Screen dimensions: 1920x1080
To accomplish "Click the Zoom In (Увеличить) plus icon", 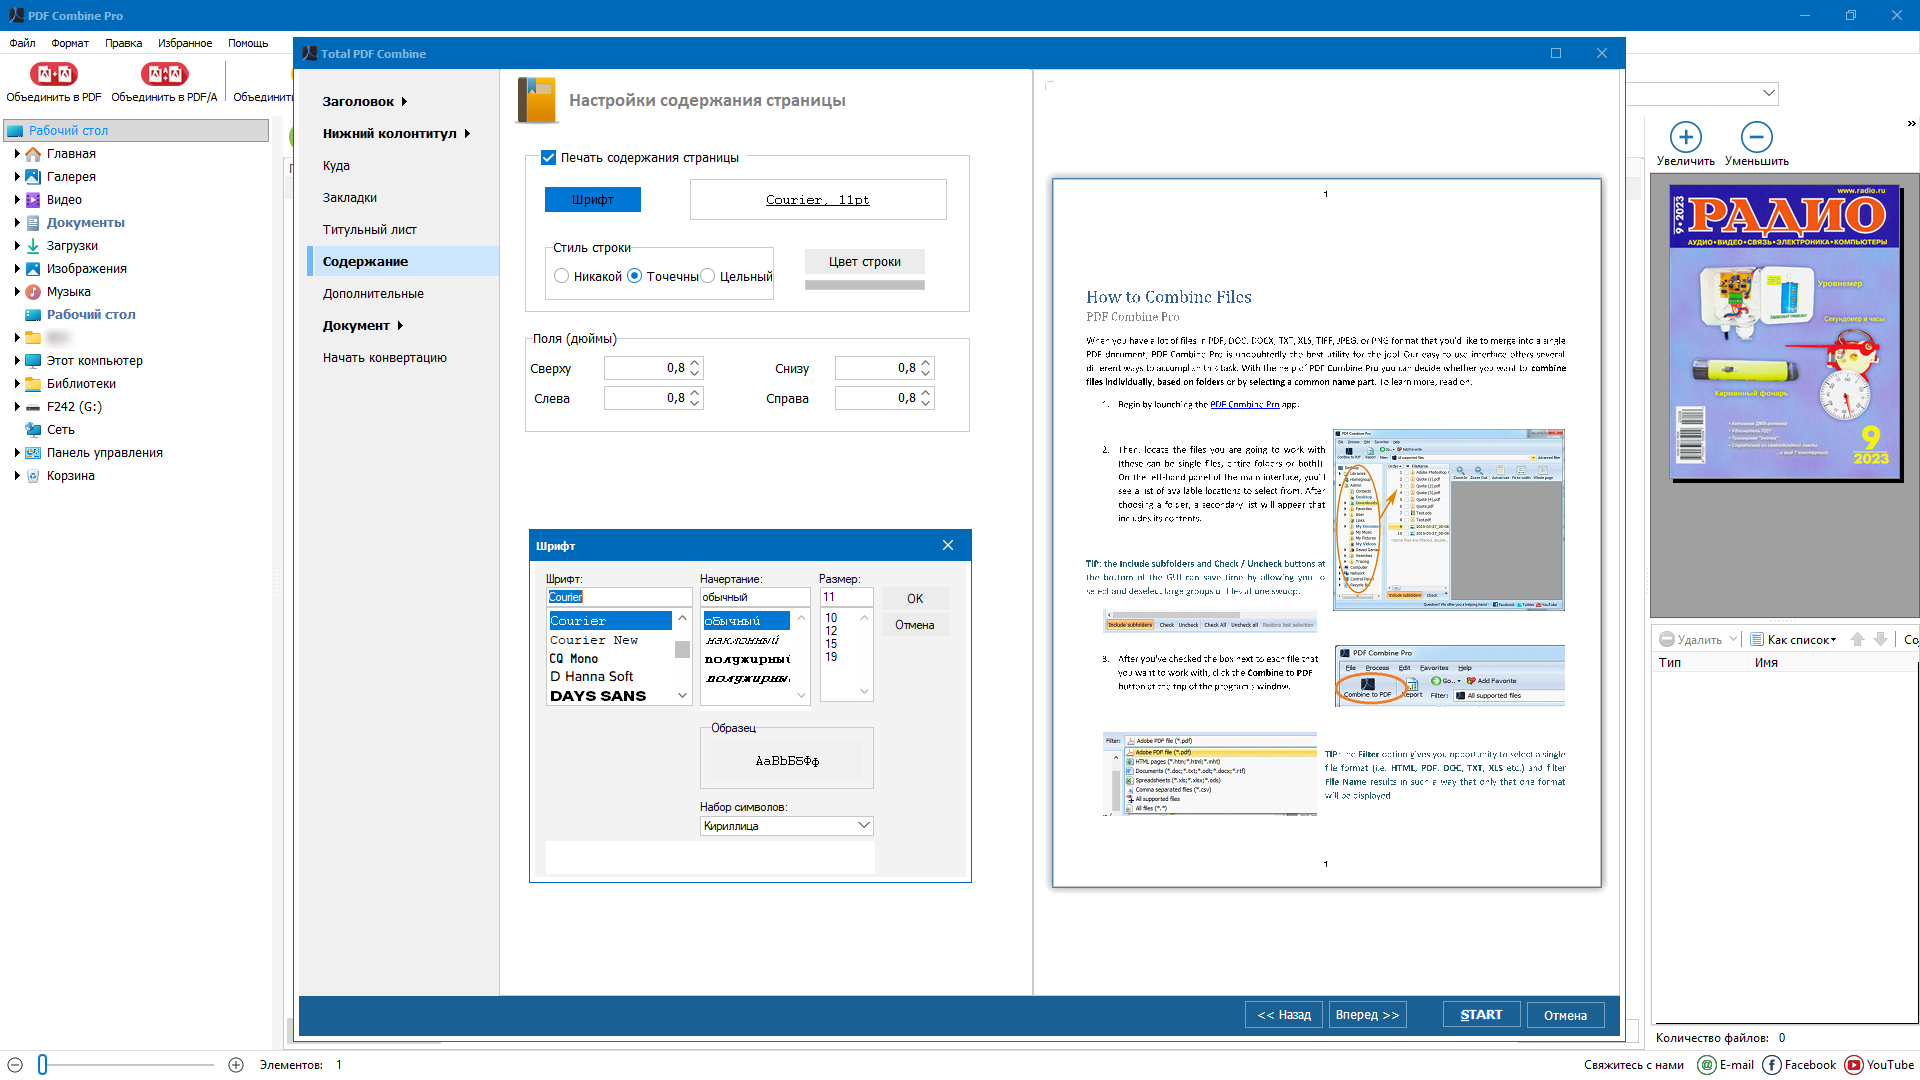I will point(1685,137).
